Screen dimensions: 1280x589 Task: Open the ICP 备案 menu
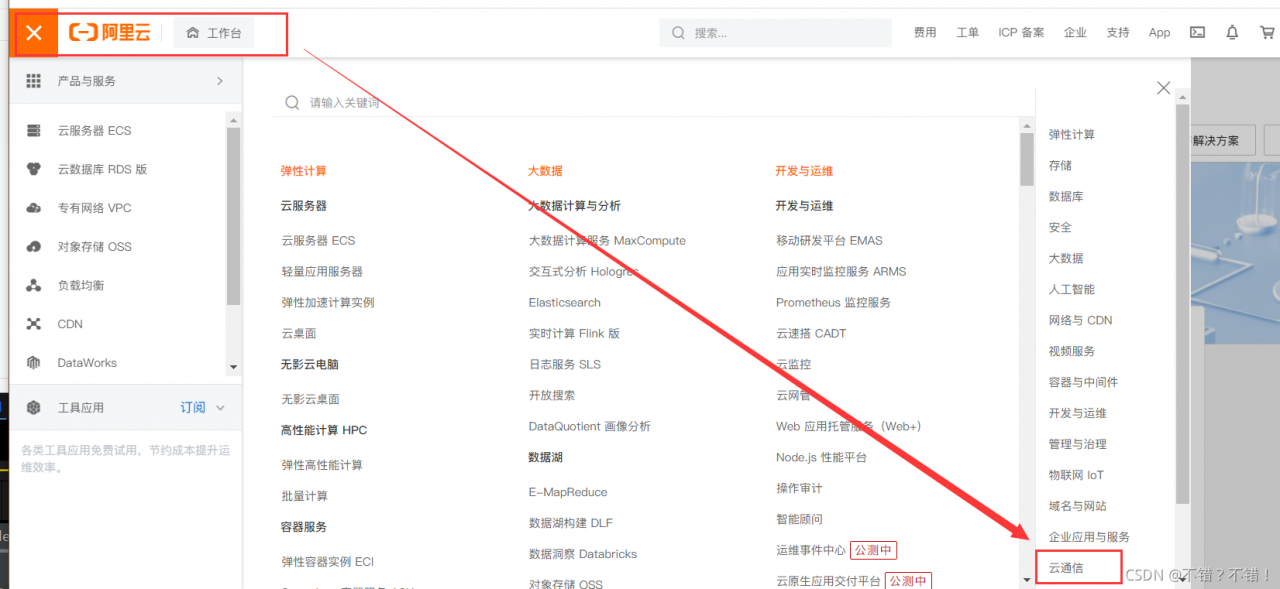1021,33
